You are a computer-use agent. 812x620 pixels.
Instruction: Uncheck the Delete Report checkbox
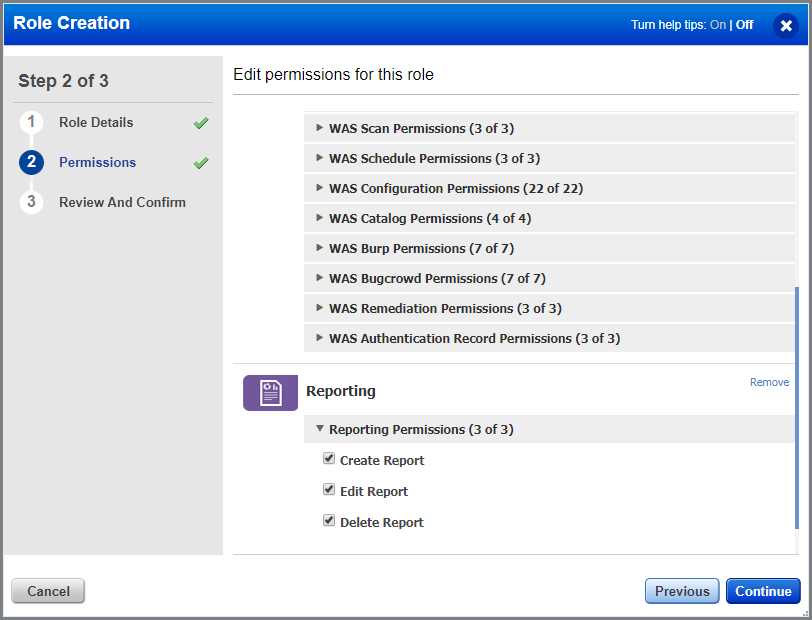(329, 520)
